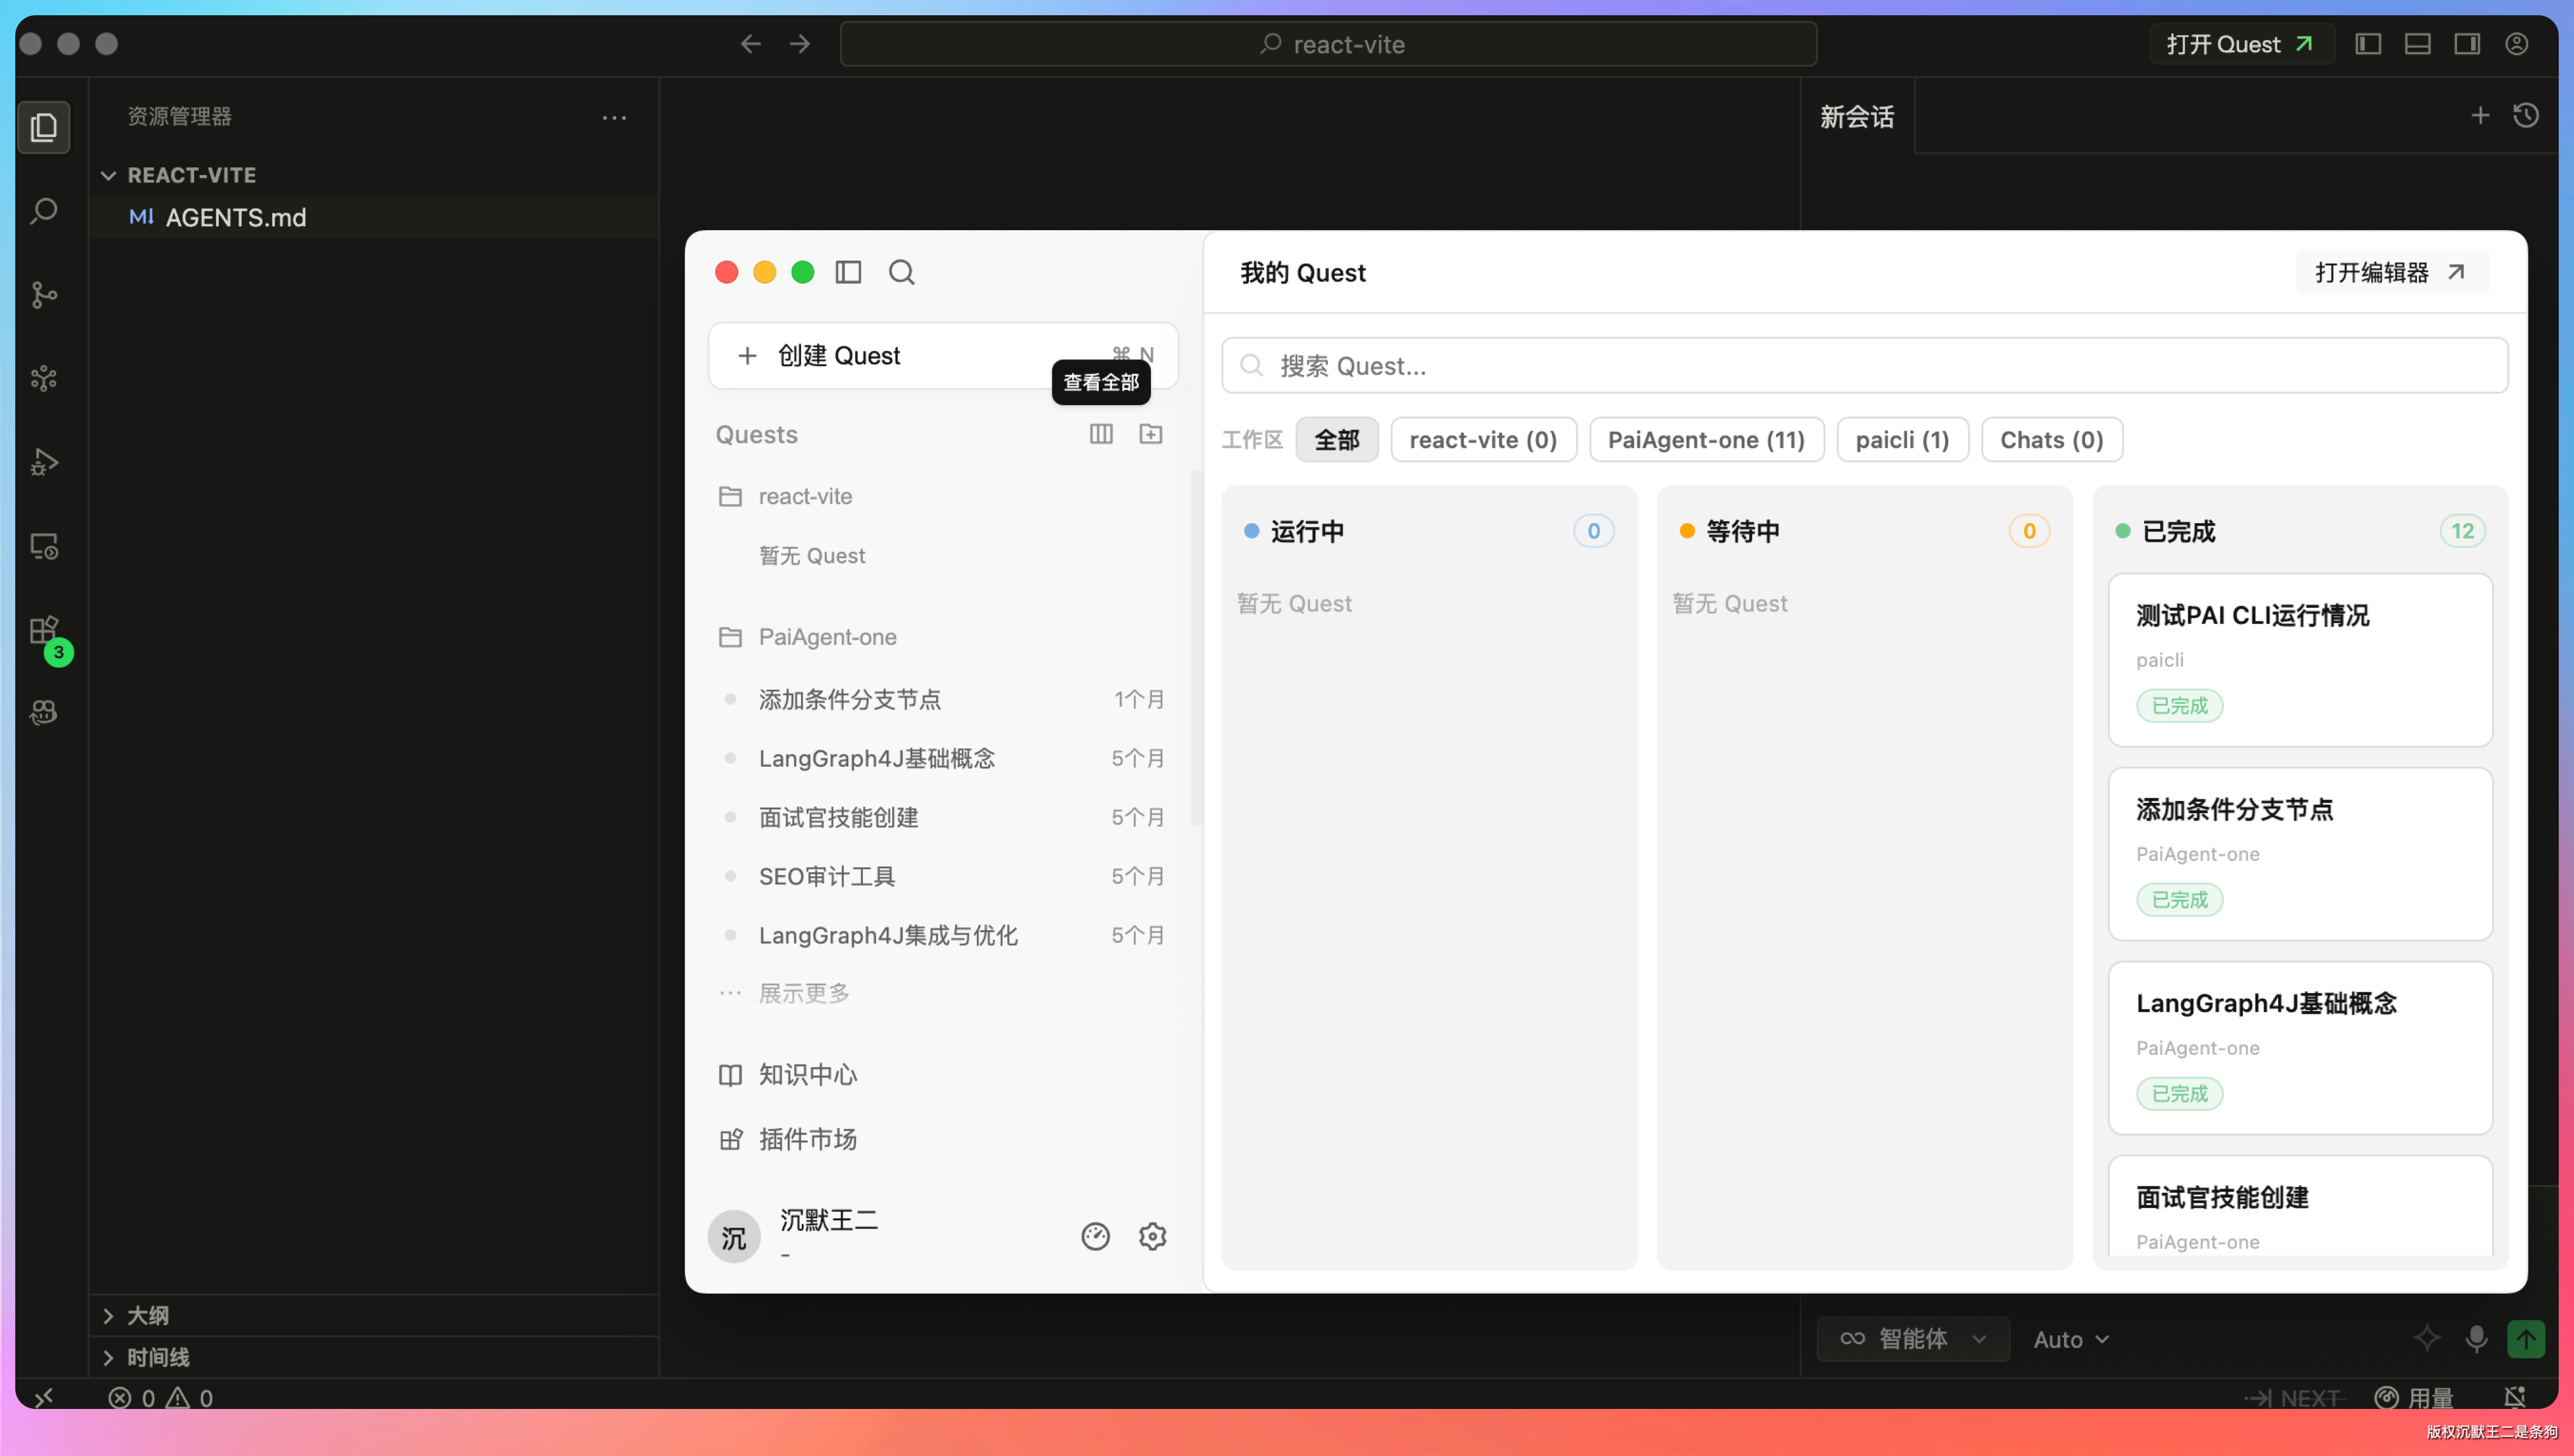This screenshot has height=1456, width=2574.
Task: Click the 用量 status bar item
Action: coord(2414,1397)
